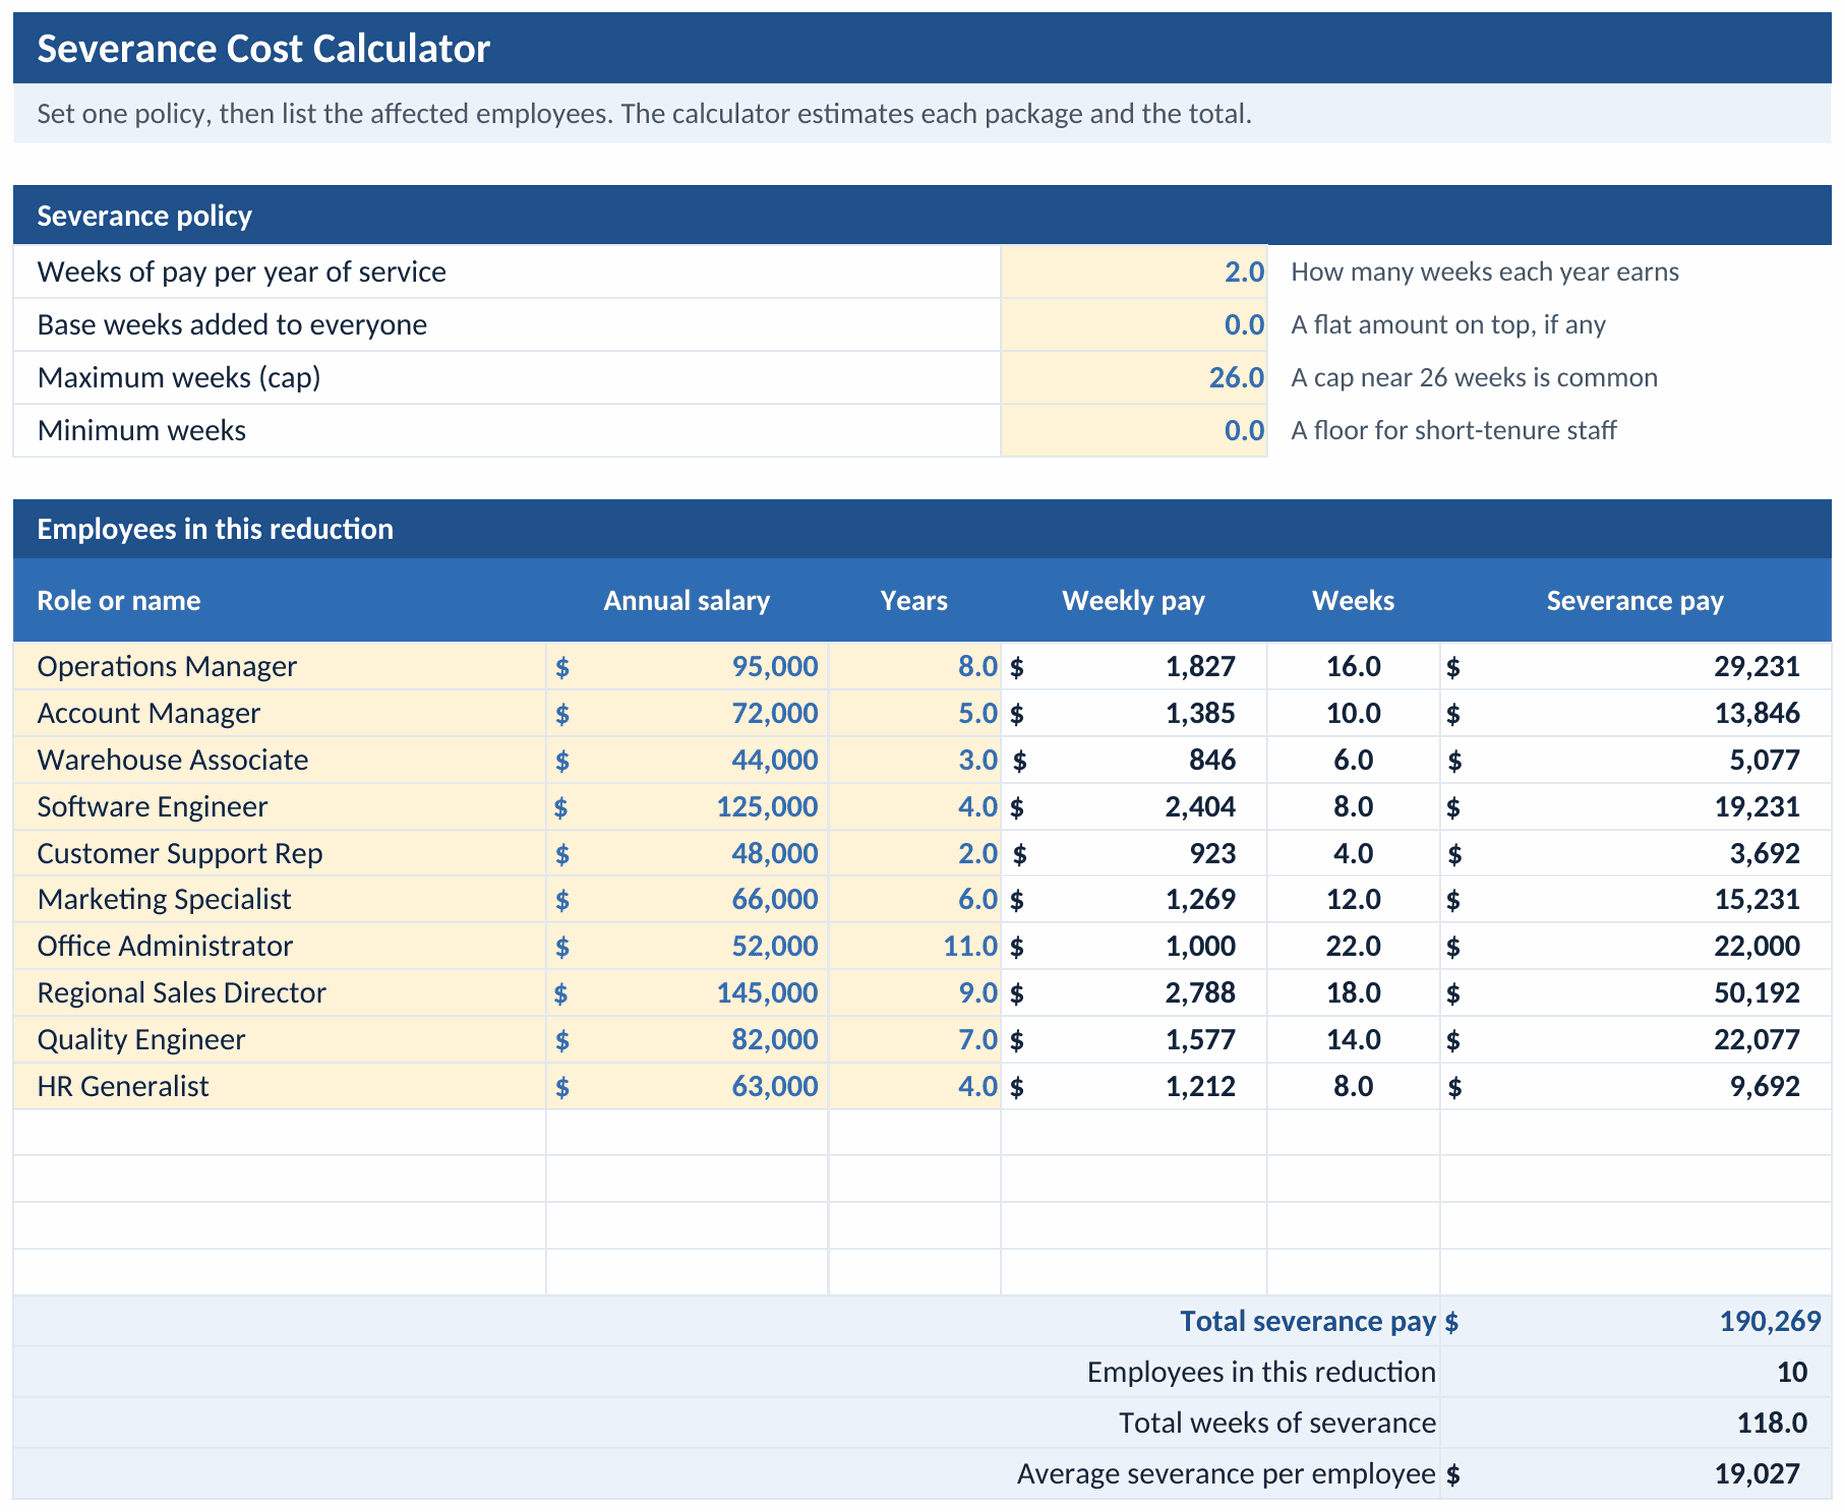
Task: Select the Maximum weeks cap value 26.0
Action: tap(1133, 378)
